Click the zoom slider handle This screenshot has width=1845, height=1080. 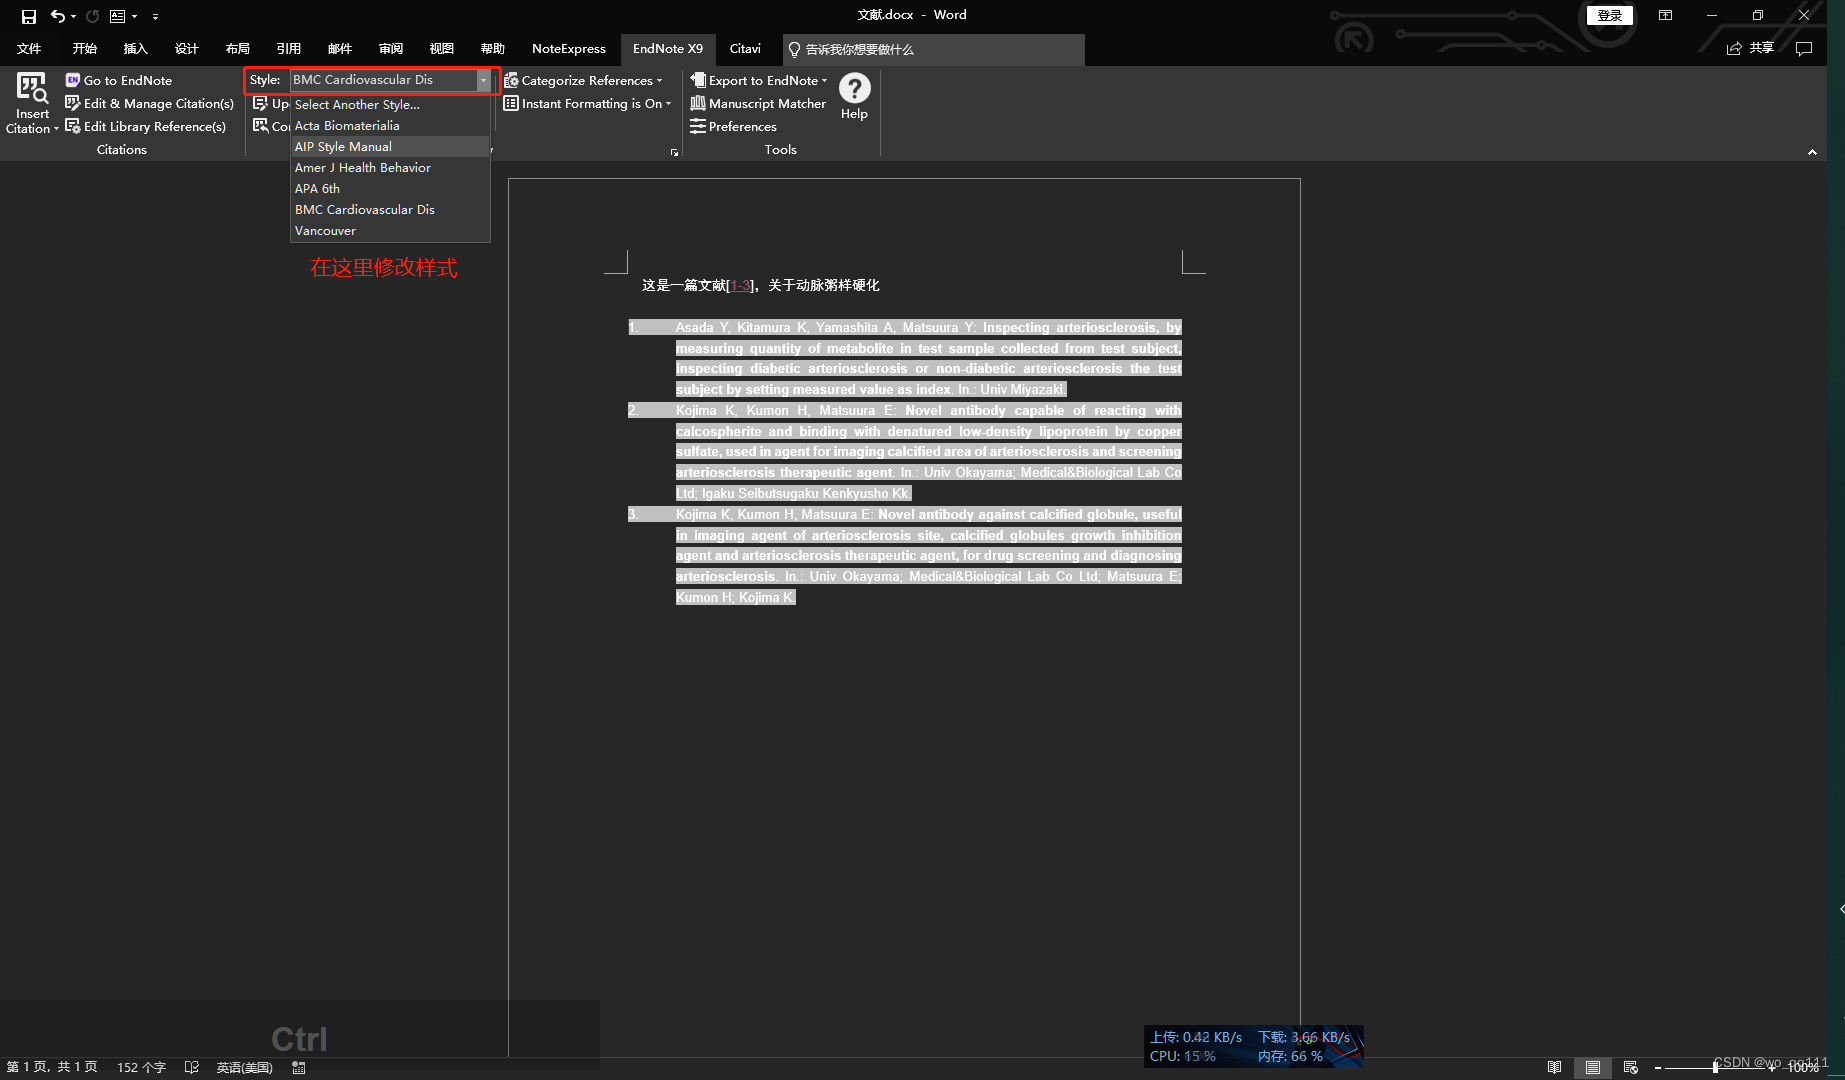[x=1715, y=1067]
